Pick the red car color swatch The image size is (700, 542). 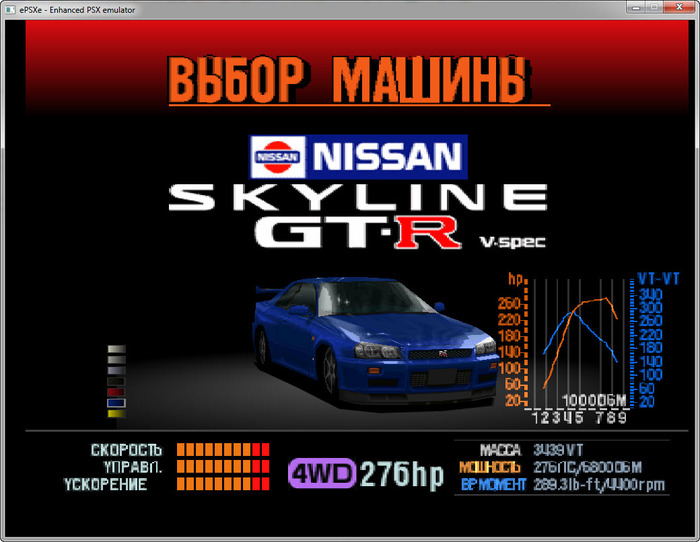point(116,391)
